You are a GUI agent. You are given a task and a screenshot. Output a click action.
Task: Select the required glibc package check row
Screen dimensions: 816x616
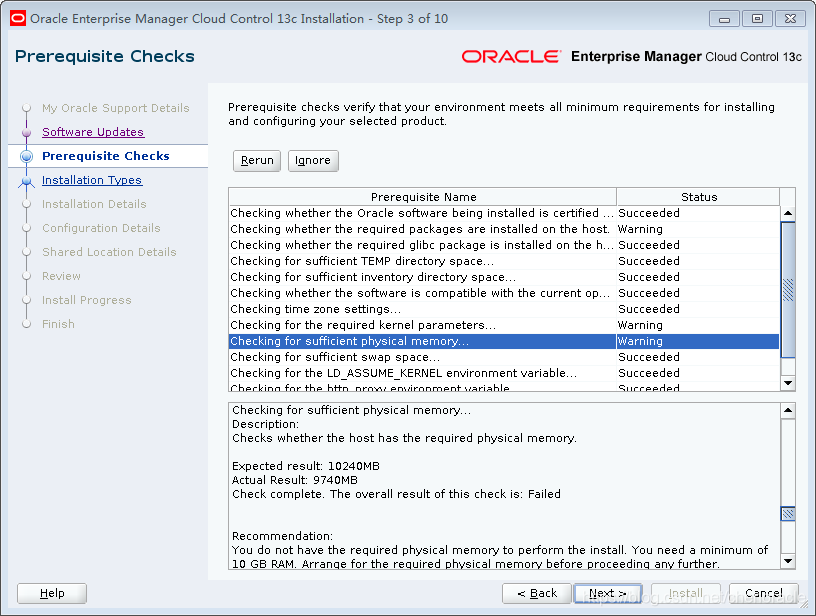(504, 245)
